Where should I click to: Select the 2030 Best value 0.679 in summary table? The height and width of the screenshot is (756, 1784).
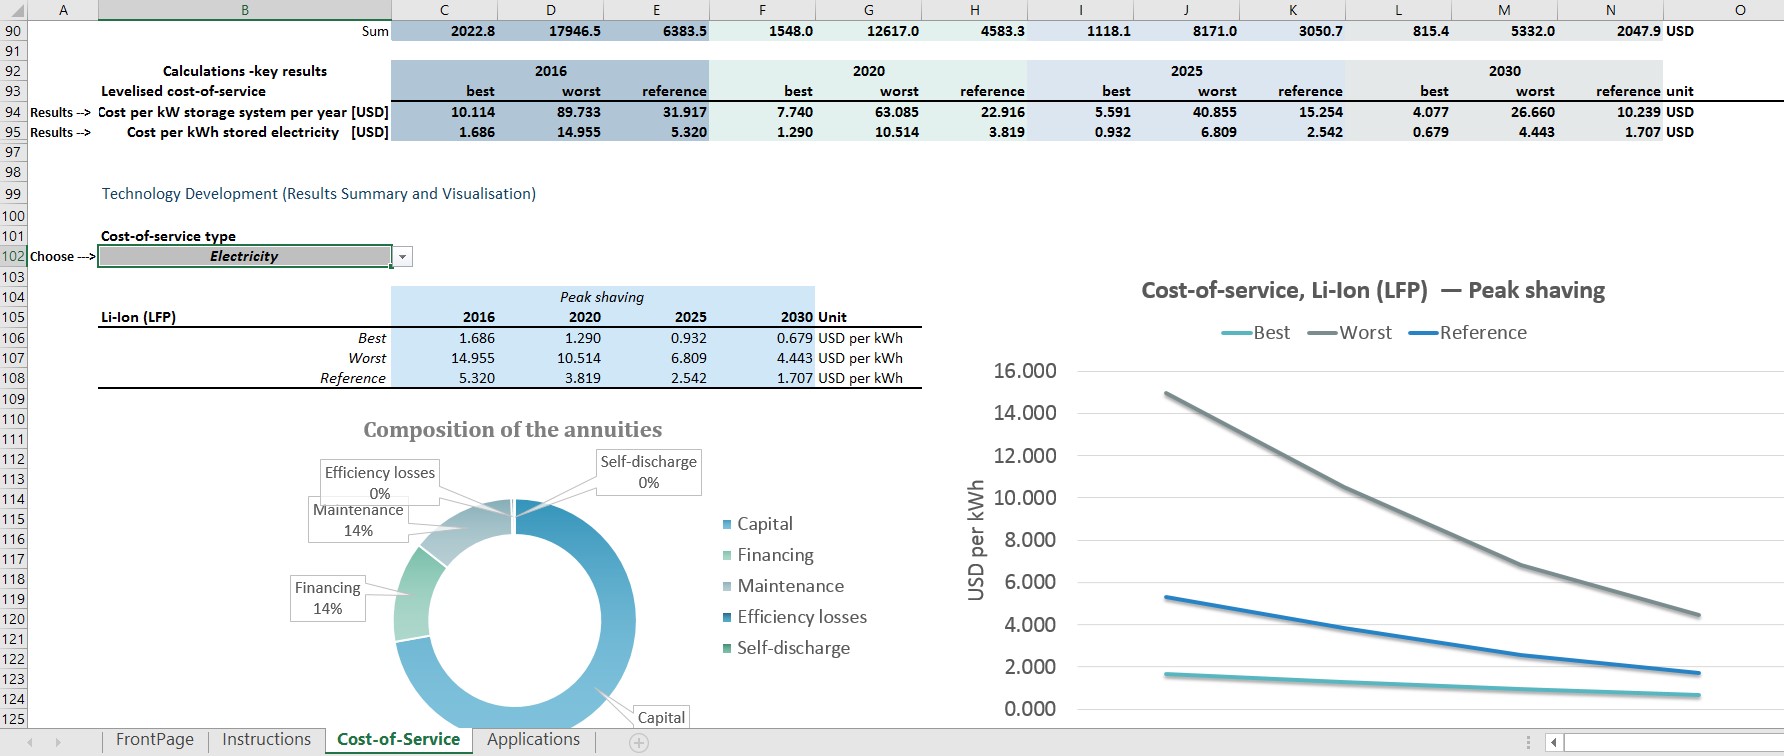pyautogui.click(x=763, y=338)
